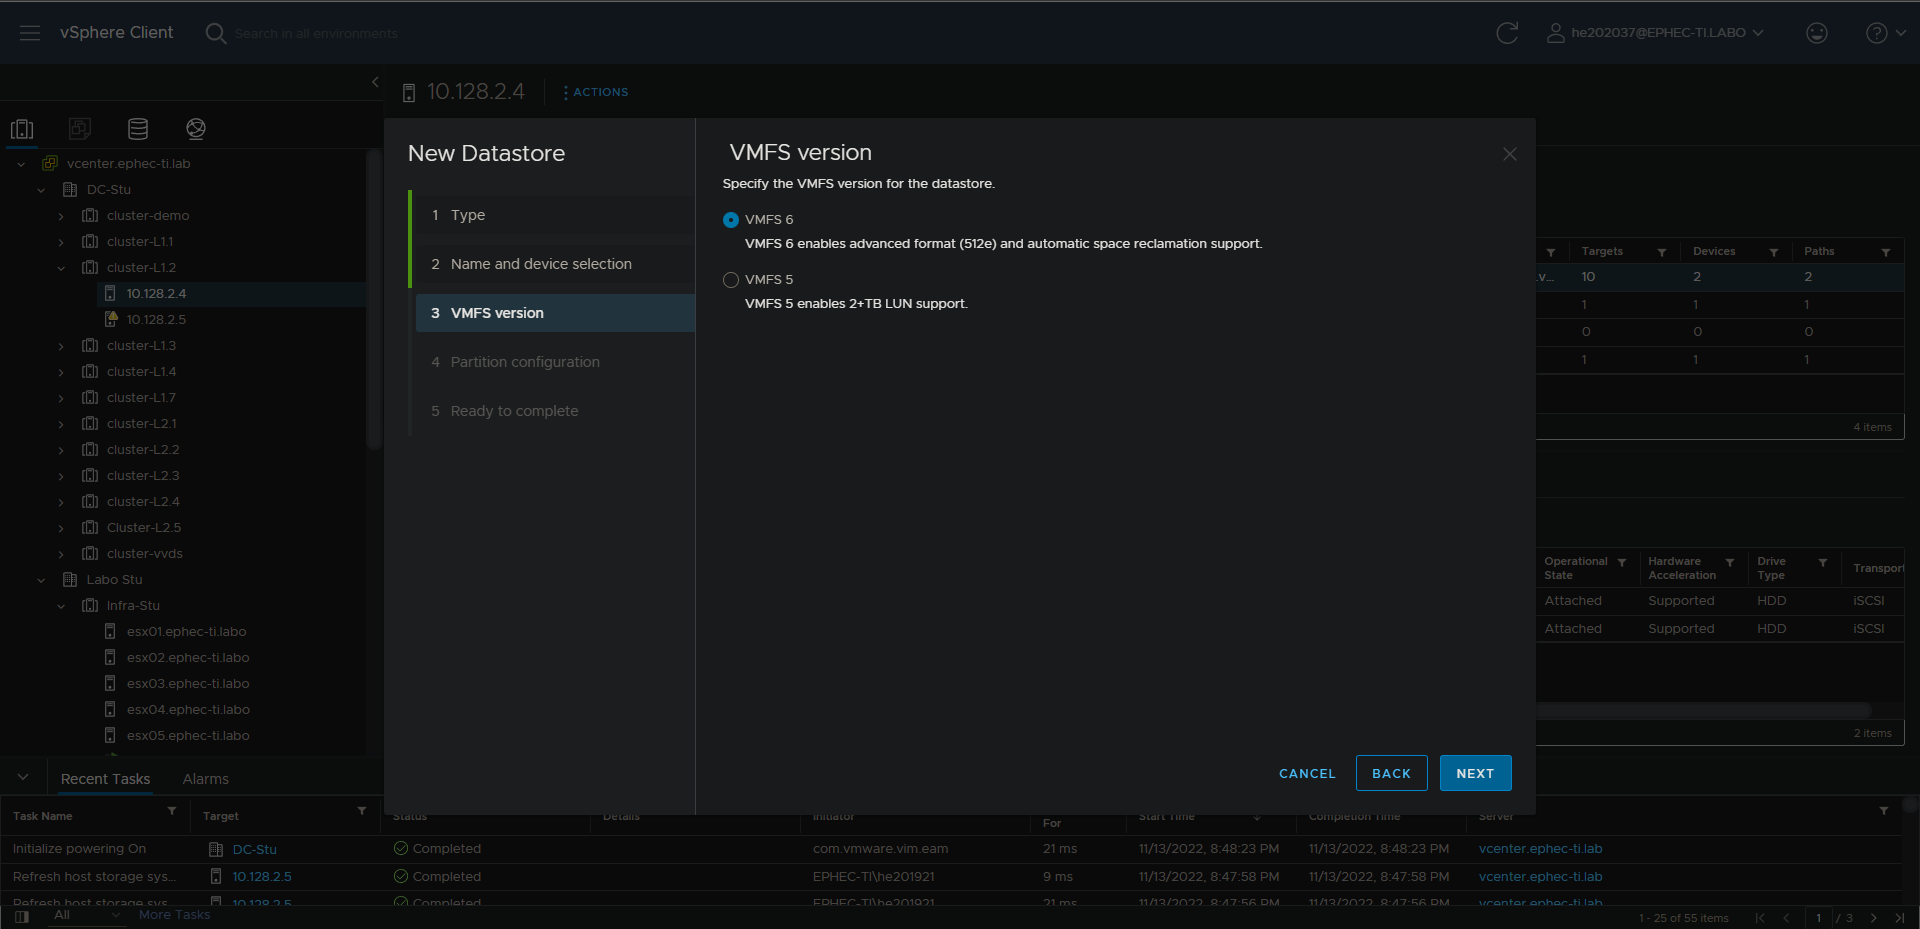Screen dimensions: 1920x929
Task: Collapse the vcenter.ephec-ti.lab tree node
Action: click(21, 164)
